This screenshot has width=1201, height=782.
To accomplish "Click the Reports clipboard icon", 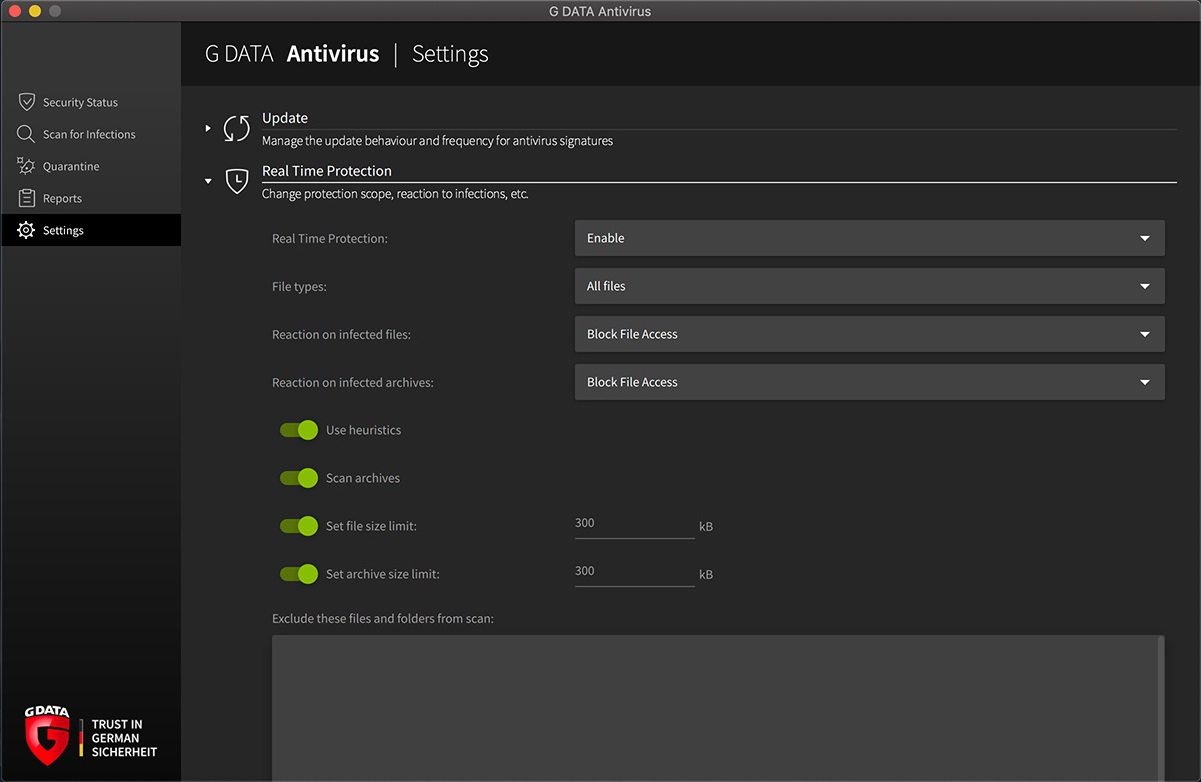I will coord(27,198).
